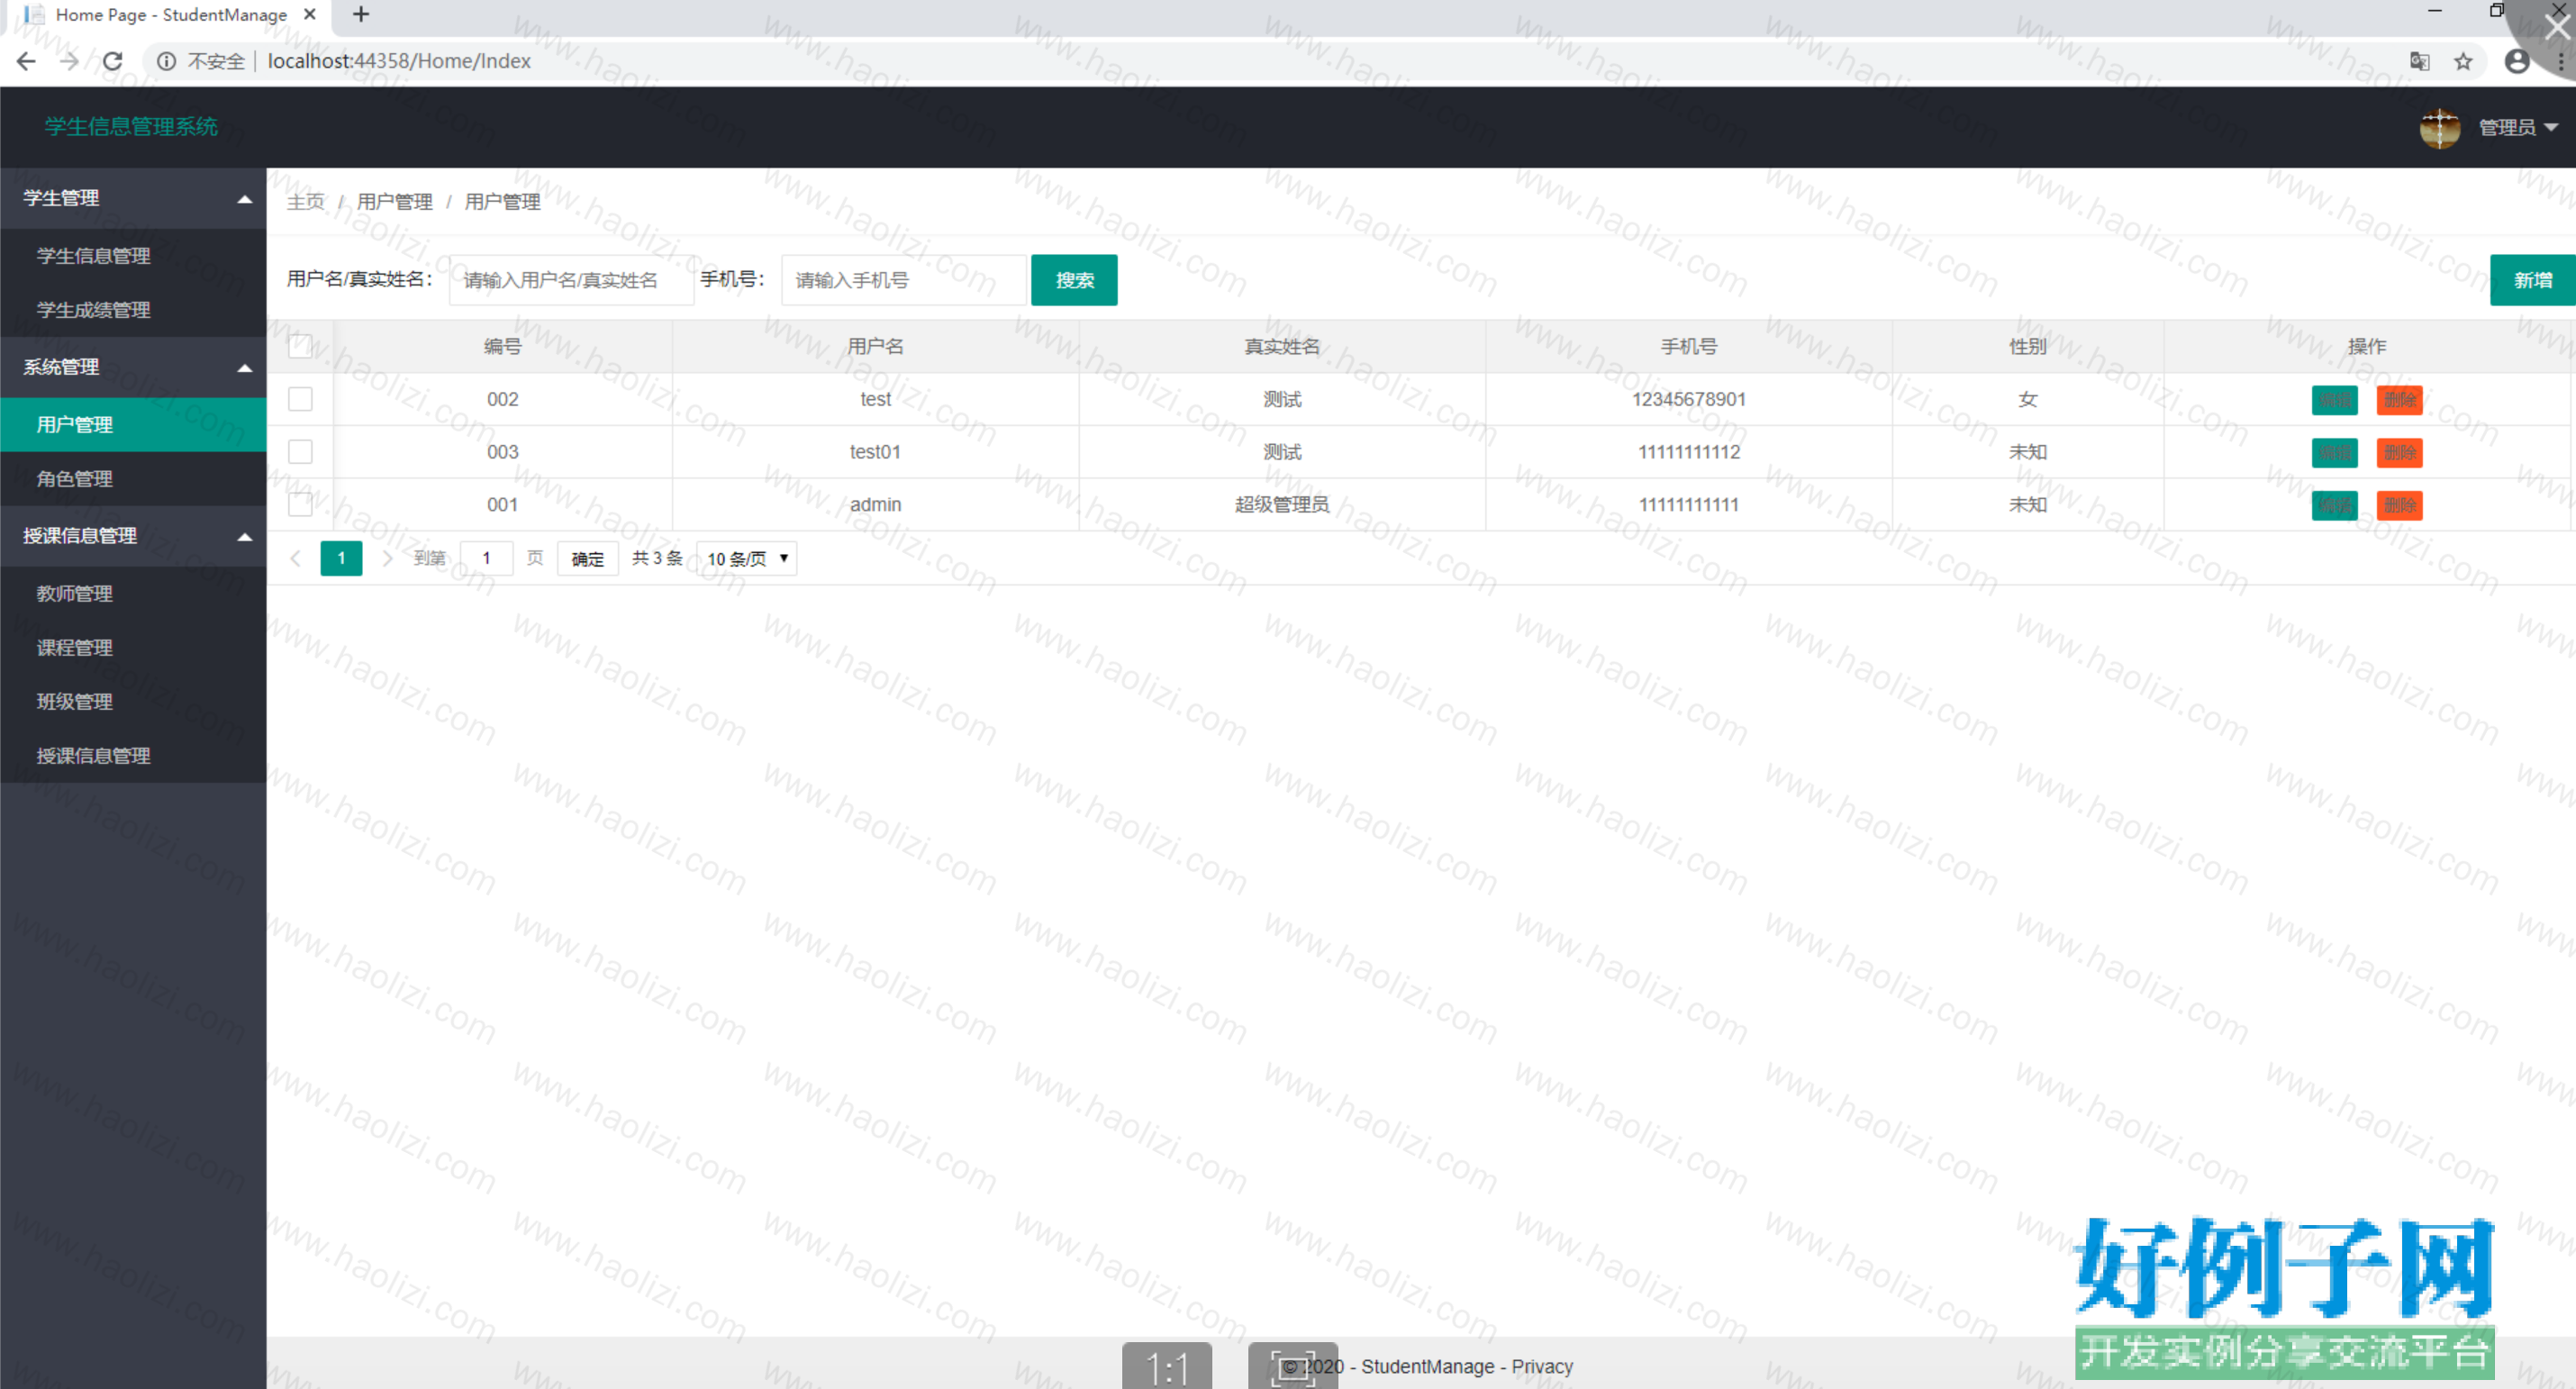Select 用户管理 in the left sidebar

[133, 425]
